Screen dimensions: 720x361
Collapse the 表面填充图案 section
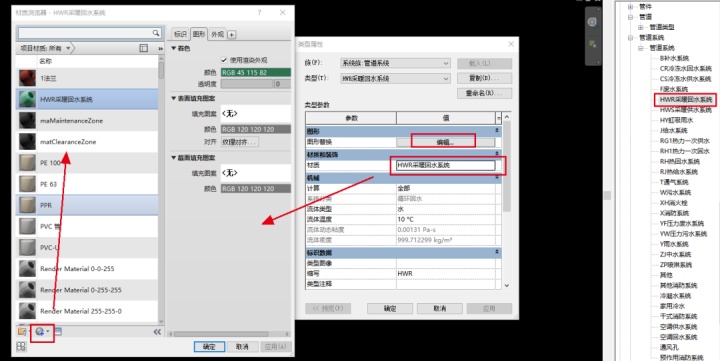tap(174, 98)
